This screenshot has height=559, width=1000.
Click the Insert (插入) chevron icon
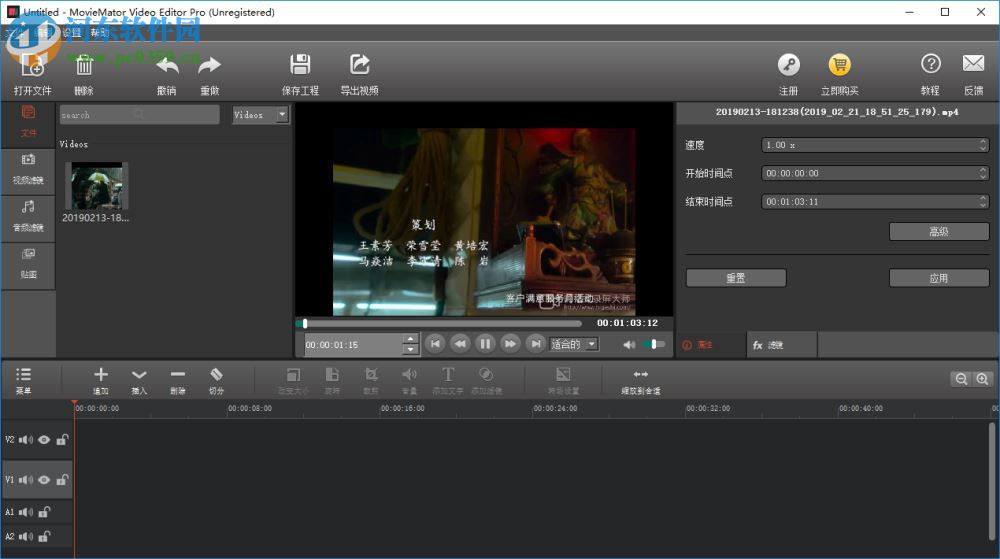[139, 375]
